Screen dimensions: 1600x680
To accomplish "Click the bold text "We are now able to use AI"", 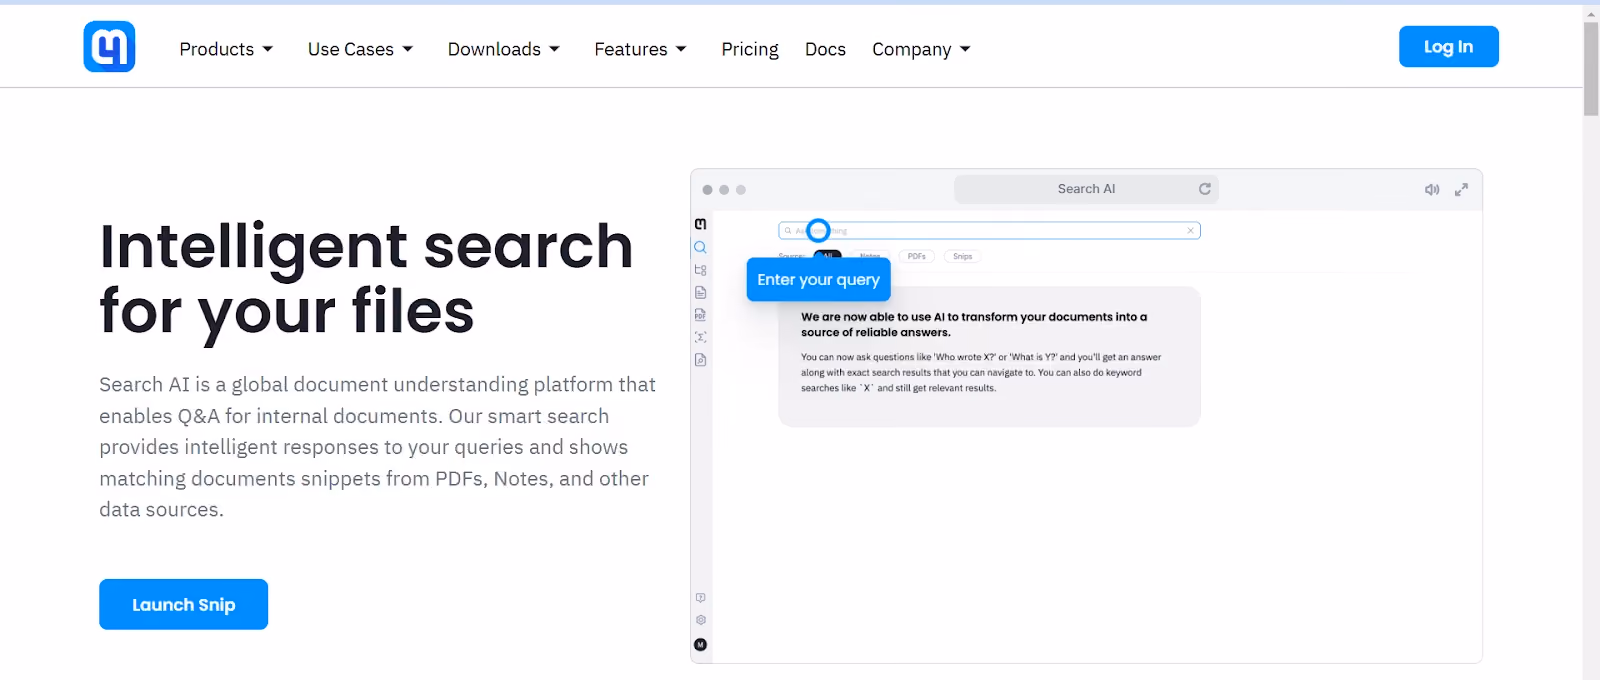I will pyautogui.click(x=974, y=325).
